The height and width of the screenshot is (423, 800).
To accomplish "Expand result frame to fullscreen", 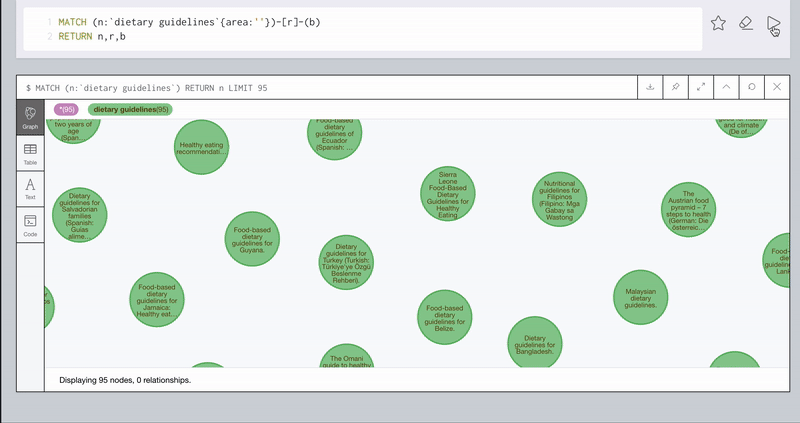I will pos(701,87).
